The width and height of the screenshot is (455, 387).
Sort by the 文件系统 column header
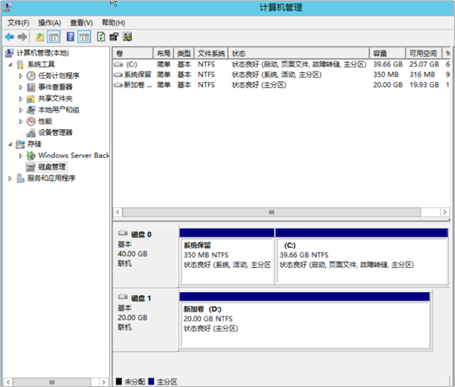click(x=211, y=53)
